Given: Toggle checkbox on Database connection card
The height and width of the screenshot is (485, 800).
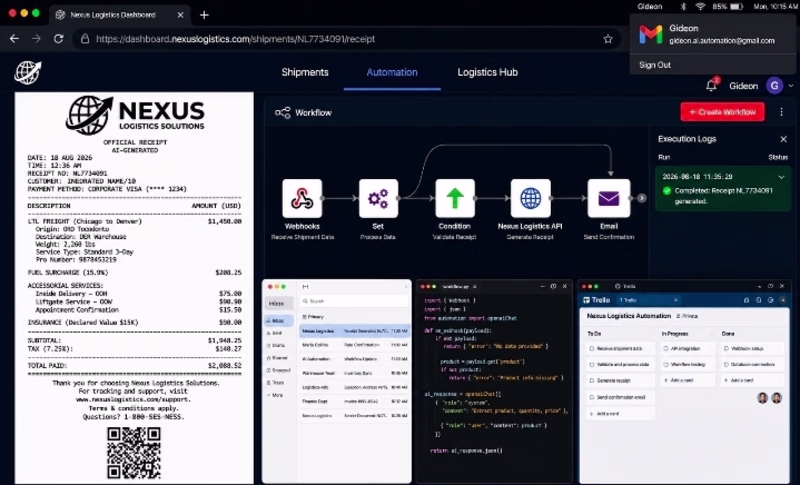Looking at the screenshot, I should (x=727, y=365).
